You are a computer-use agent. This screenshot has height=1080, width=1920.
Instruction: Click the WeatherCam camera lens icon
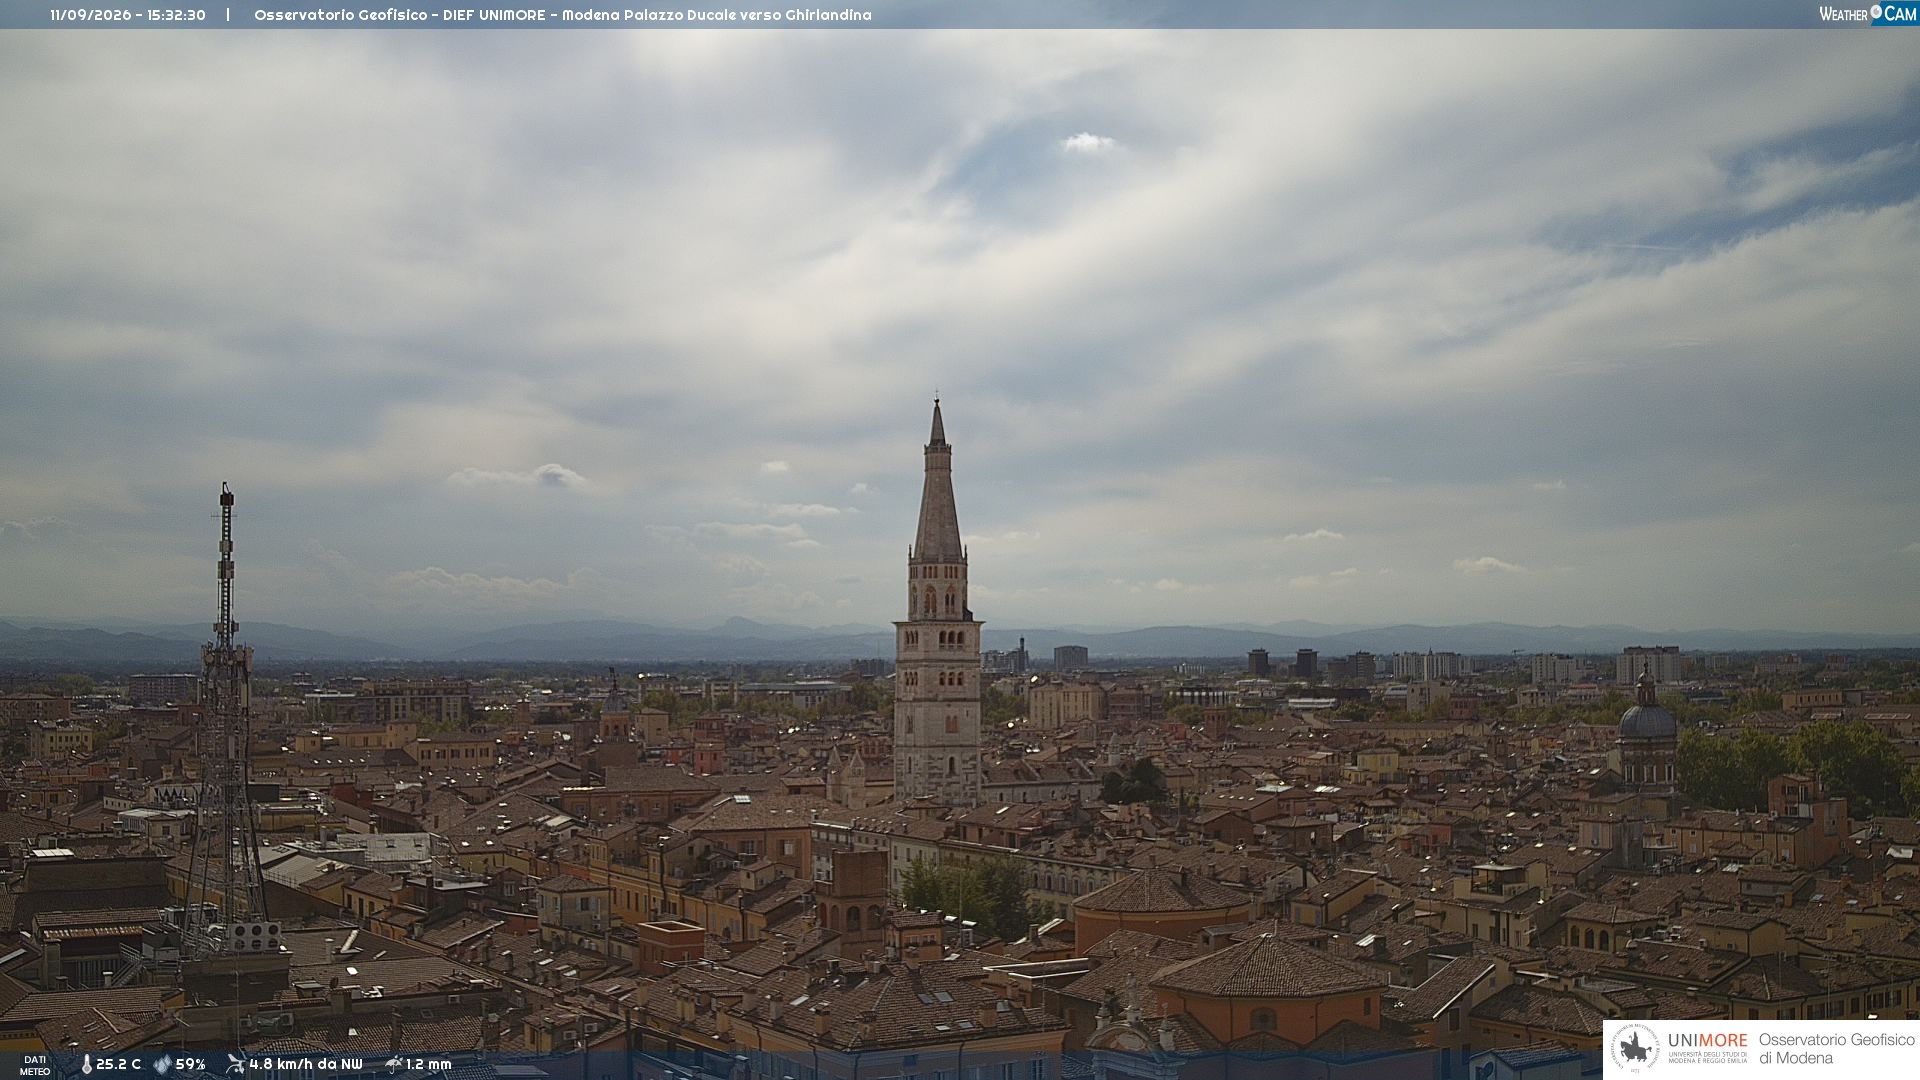[1876, 12]
